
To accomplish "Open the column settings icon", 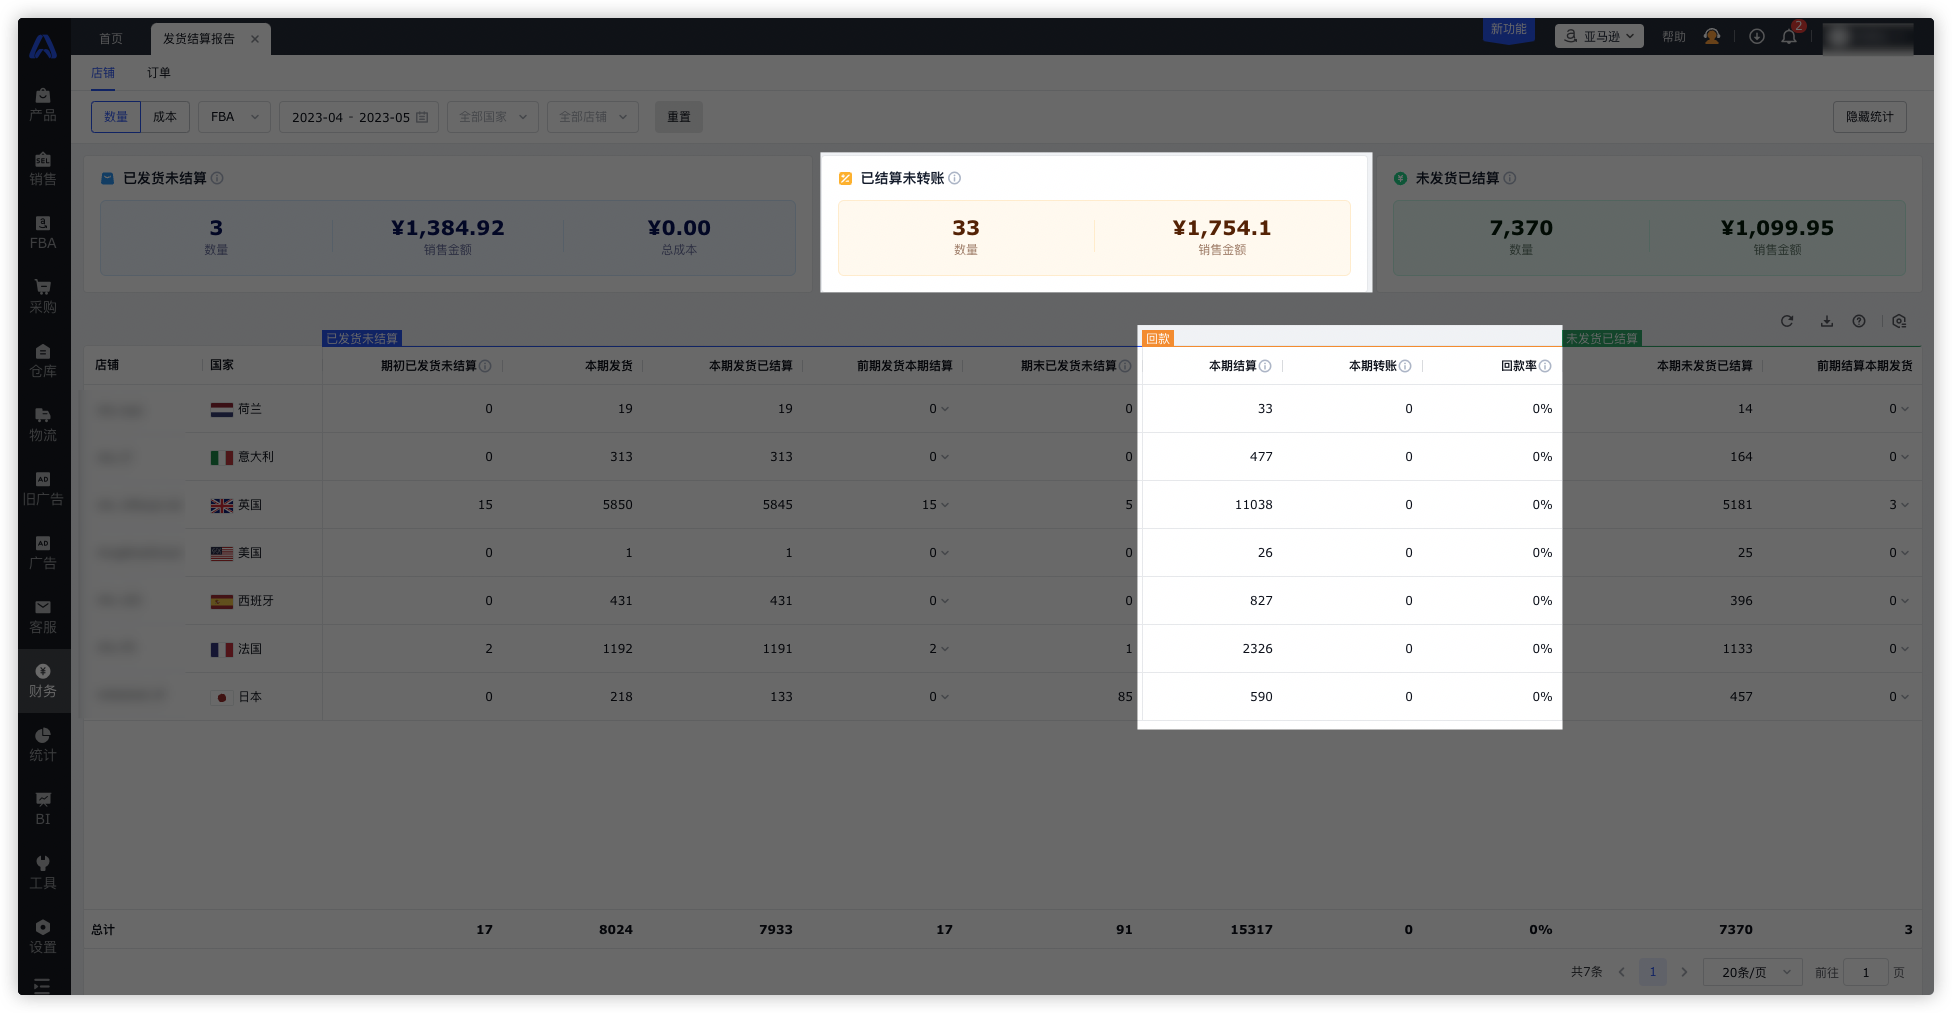I will [1899, 321].
